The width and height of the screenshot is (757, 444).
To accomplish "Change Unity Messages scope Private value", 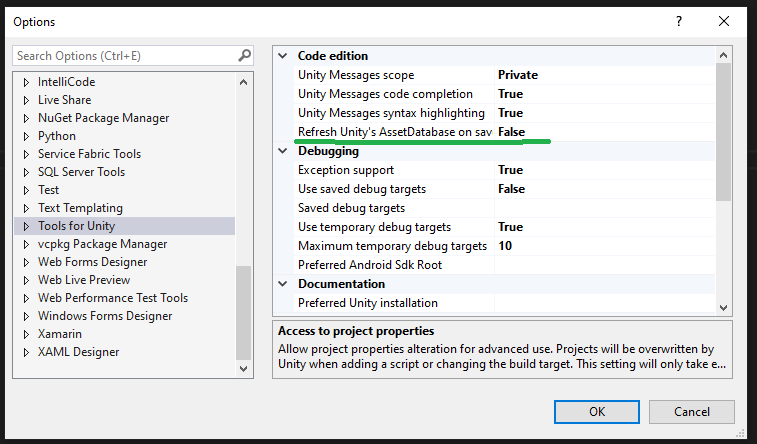I will [517, 75].
